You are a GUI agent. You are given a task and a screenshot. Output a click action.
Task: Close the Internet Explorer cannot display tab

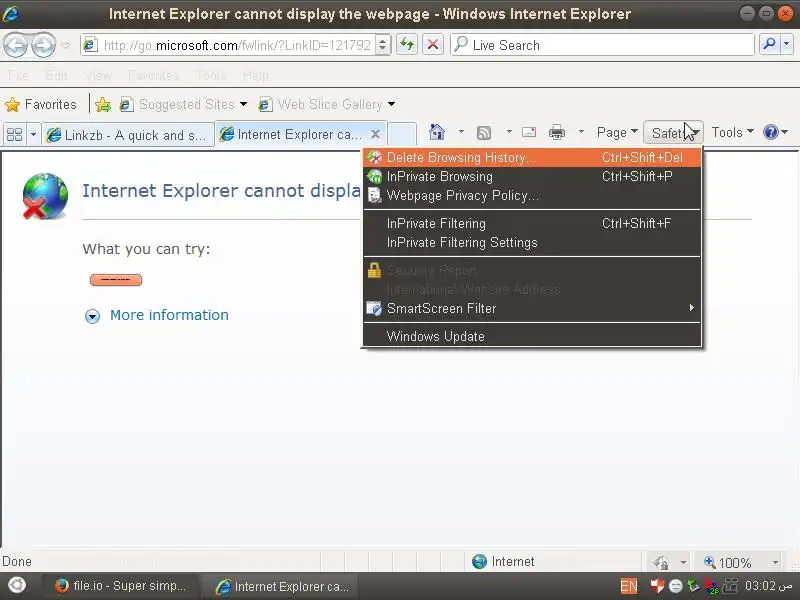375,134
